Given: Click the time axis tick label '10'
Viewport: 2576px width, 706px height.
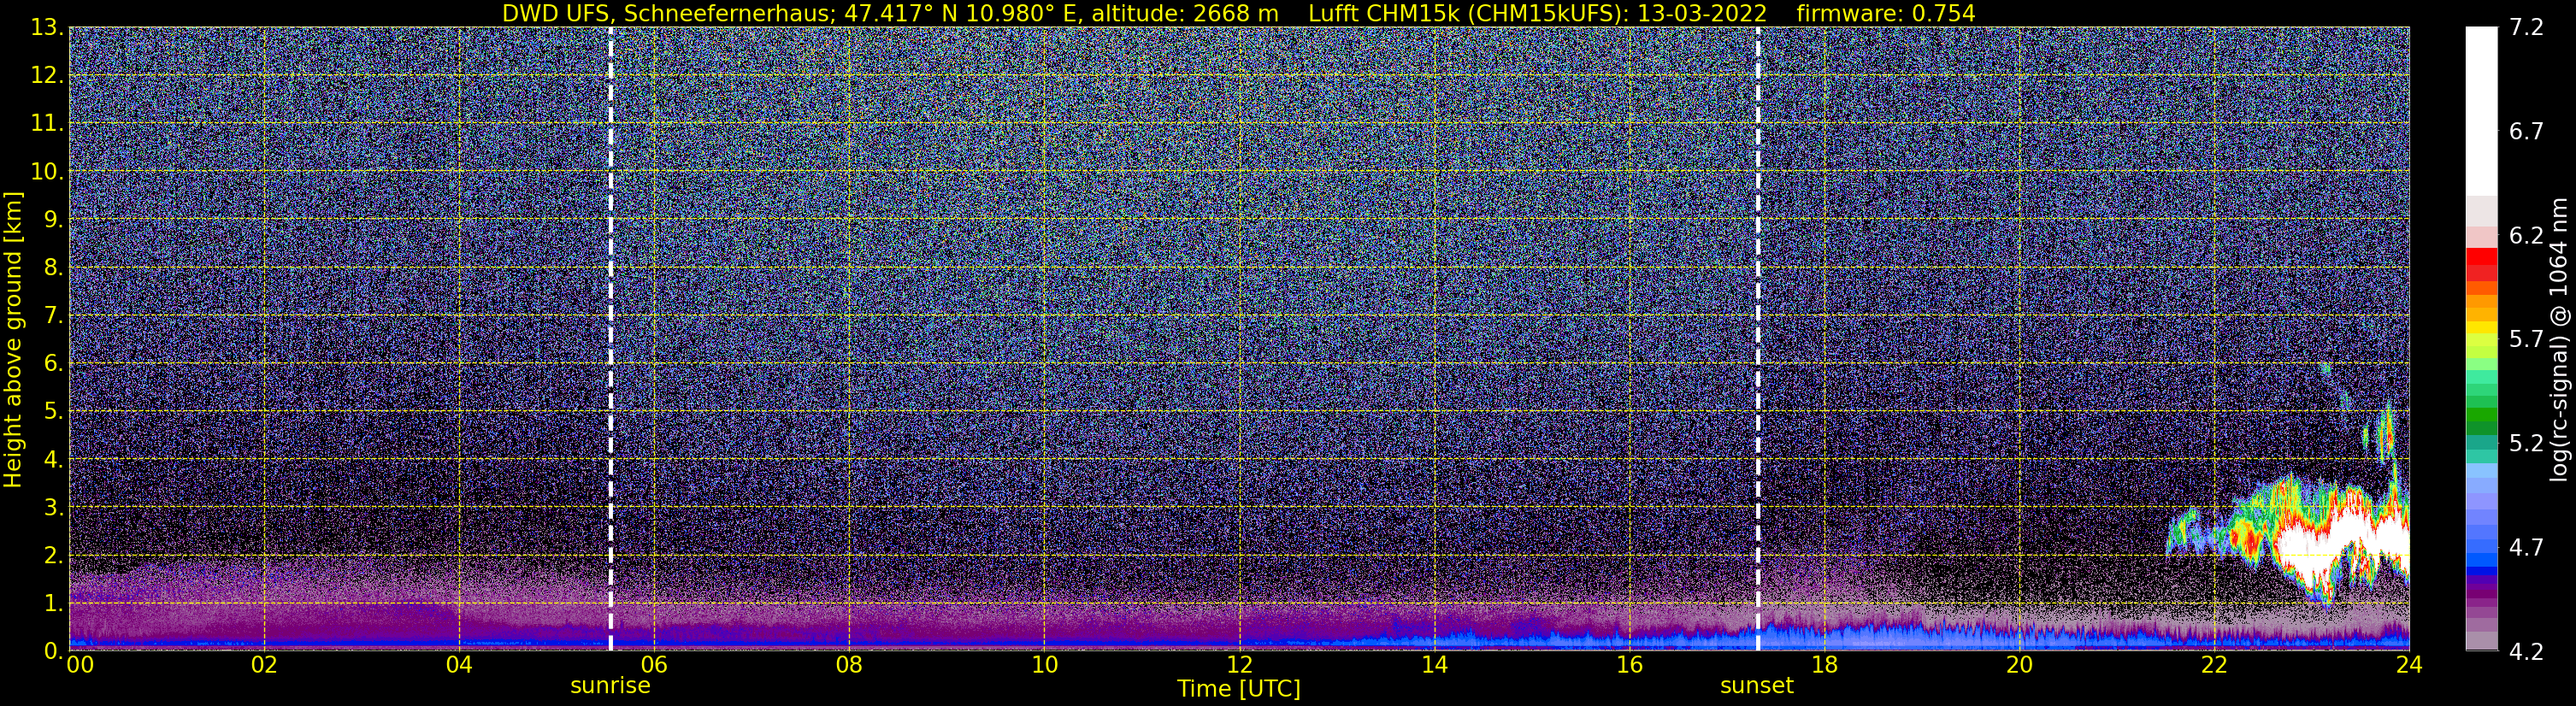Looking at the screenshot, I should (x=1044, y=666).
